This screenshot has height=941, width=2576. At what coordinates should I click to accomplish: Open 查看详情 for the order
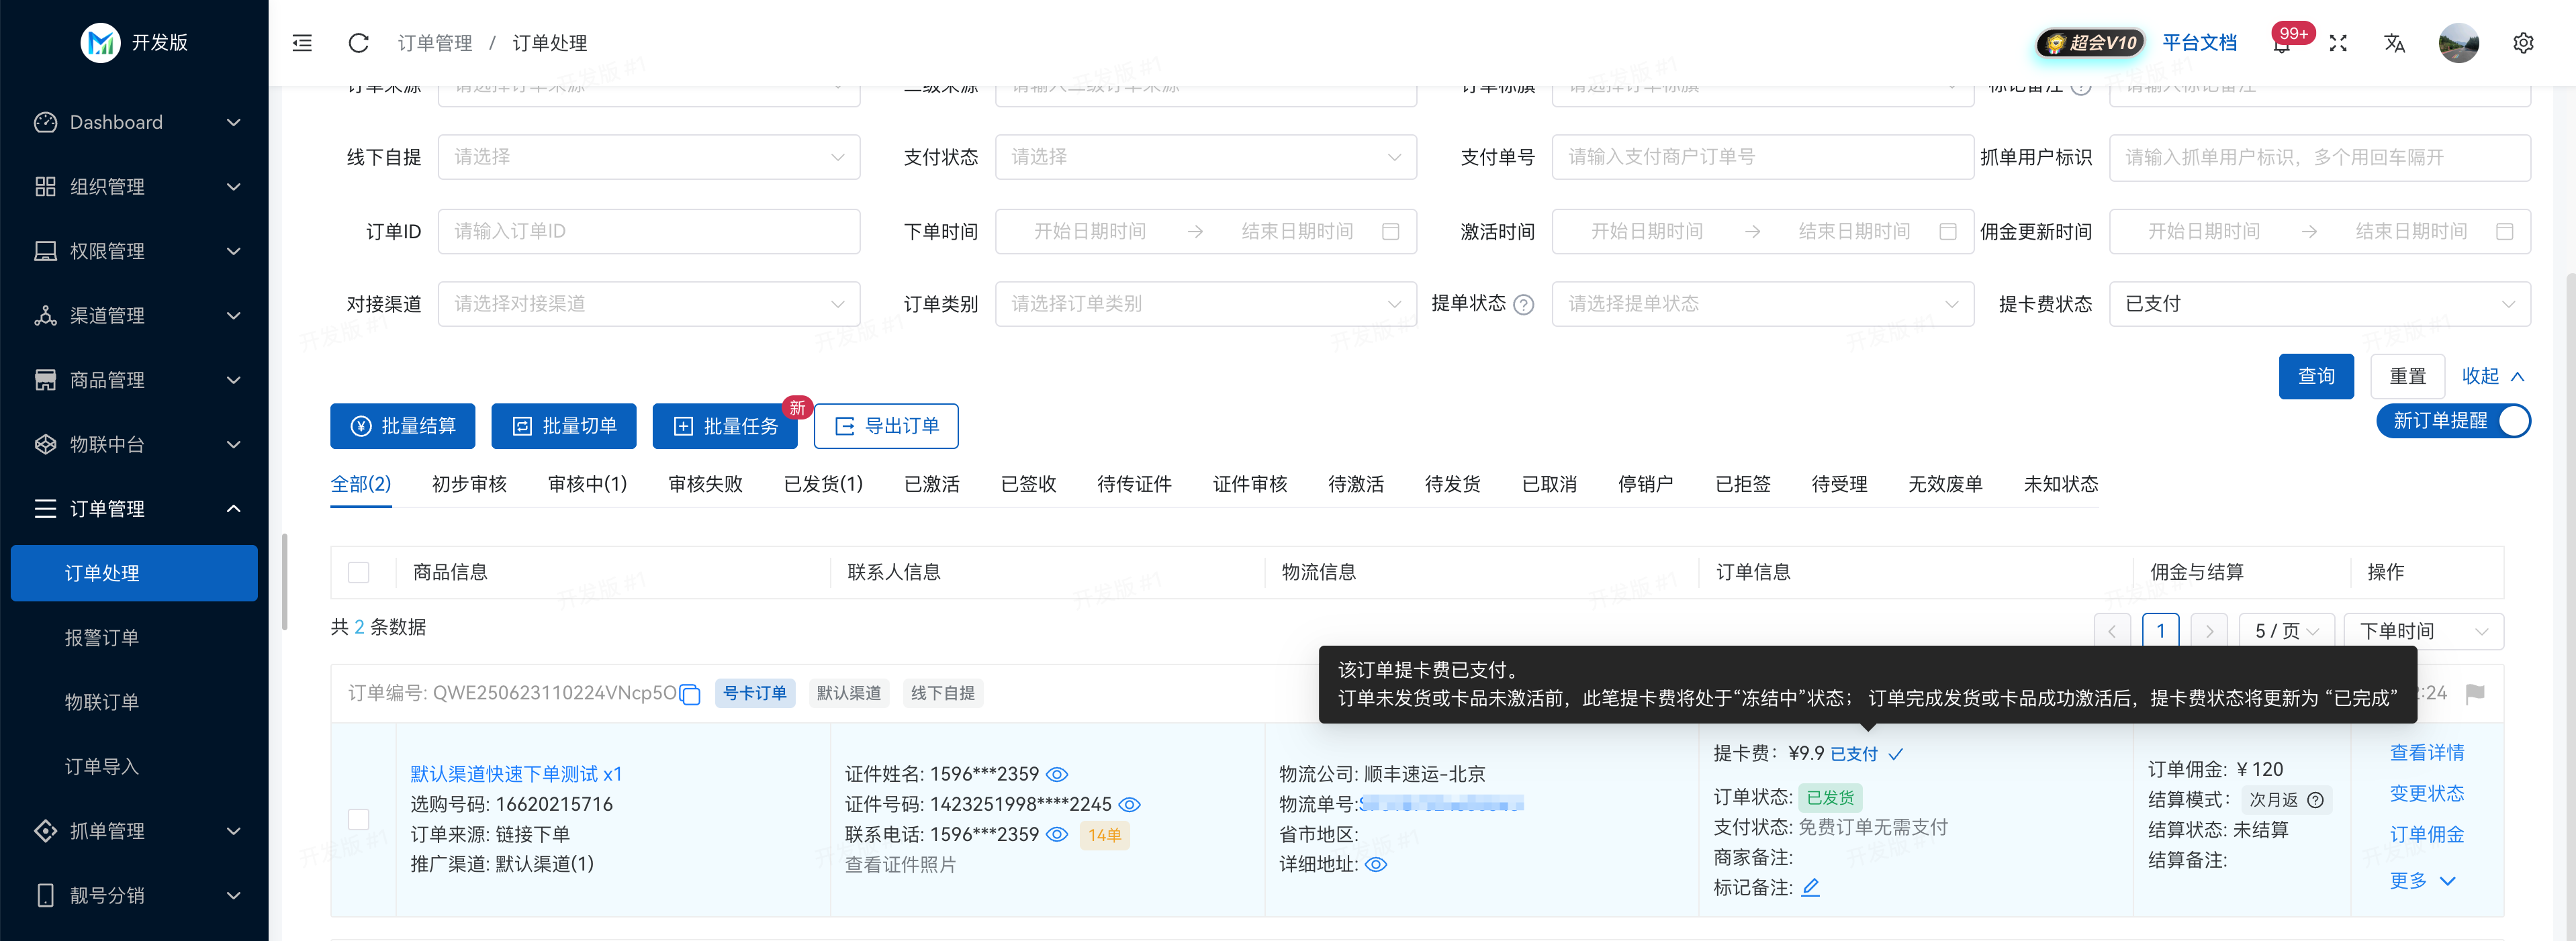[2427, 752]
